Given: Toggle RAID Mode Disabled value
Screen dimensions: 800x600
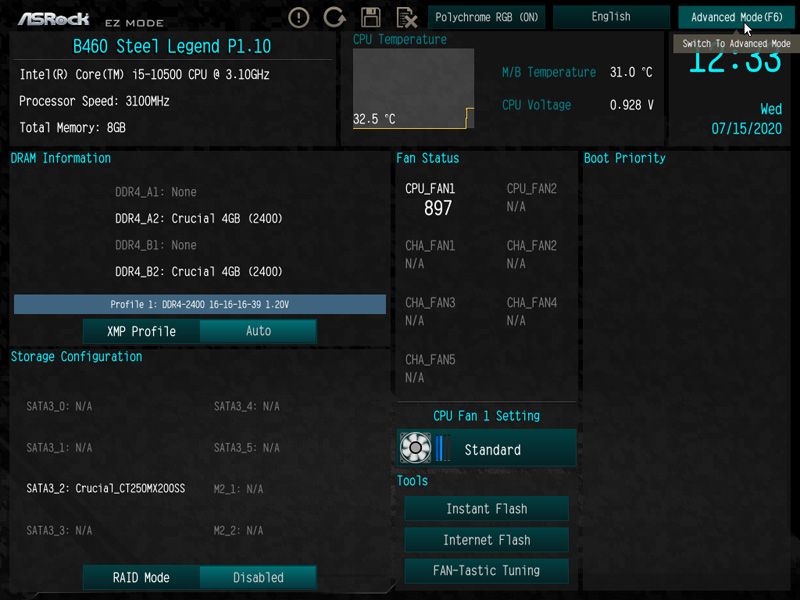Looking at the screenshot, I should 258,578.
